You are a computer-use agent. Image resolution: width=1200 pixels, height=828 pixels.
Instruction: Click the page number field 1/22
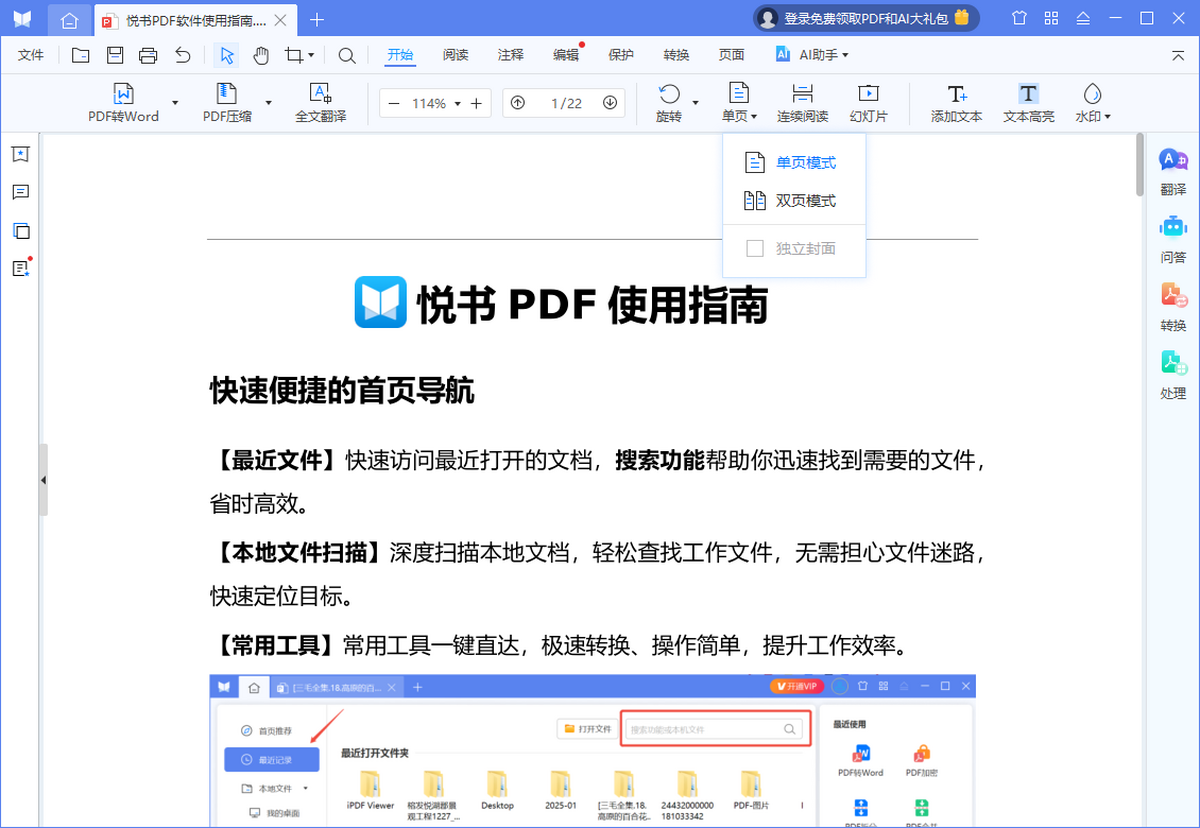tap(566, 103)
